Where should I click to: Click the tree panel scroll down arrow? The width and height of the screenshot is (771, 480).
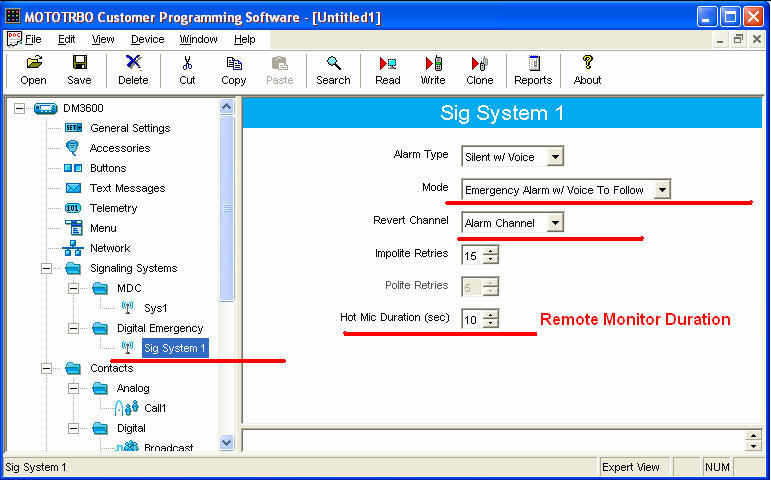(227, 443)
